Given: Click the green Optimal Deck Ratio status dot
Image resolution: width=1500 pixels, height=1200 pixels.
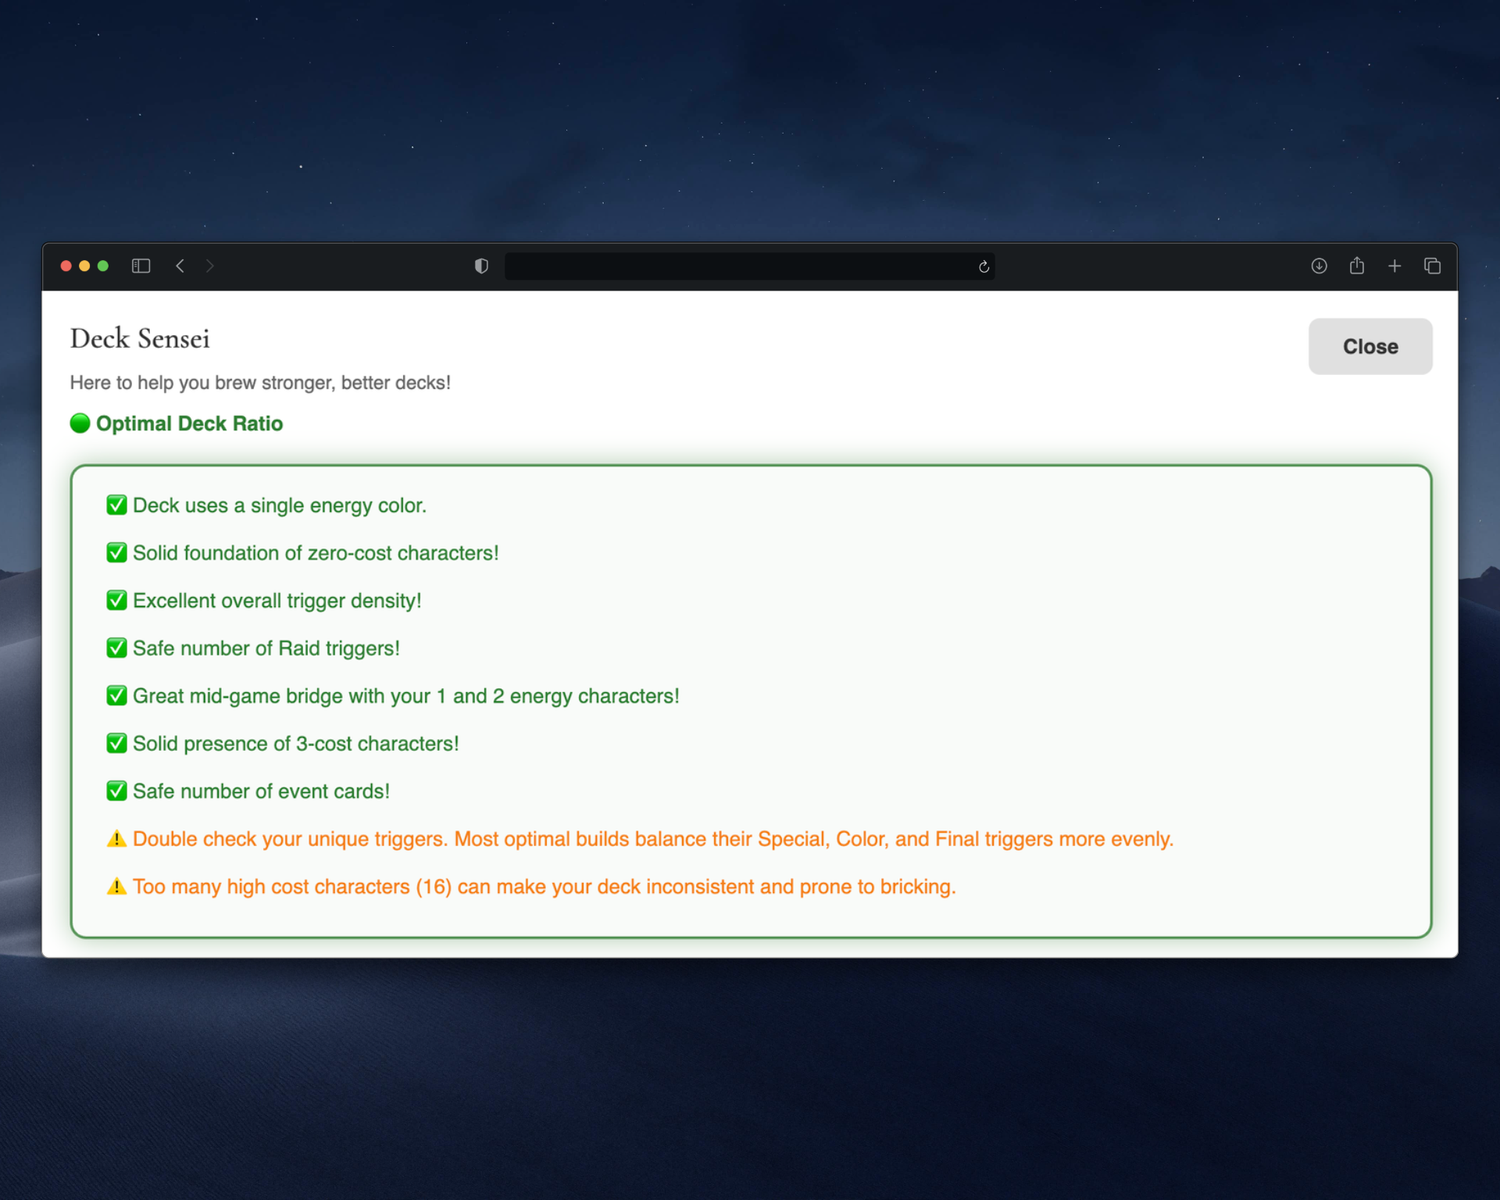Looking at the screenshot, I should 79,423.
